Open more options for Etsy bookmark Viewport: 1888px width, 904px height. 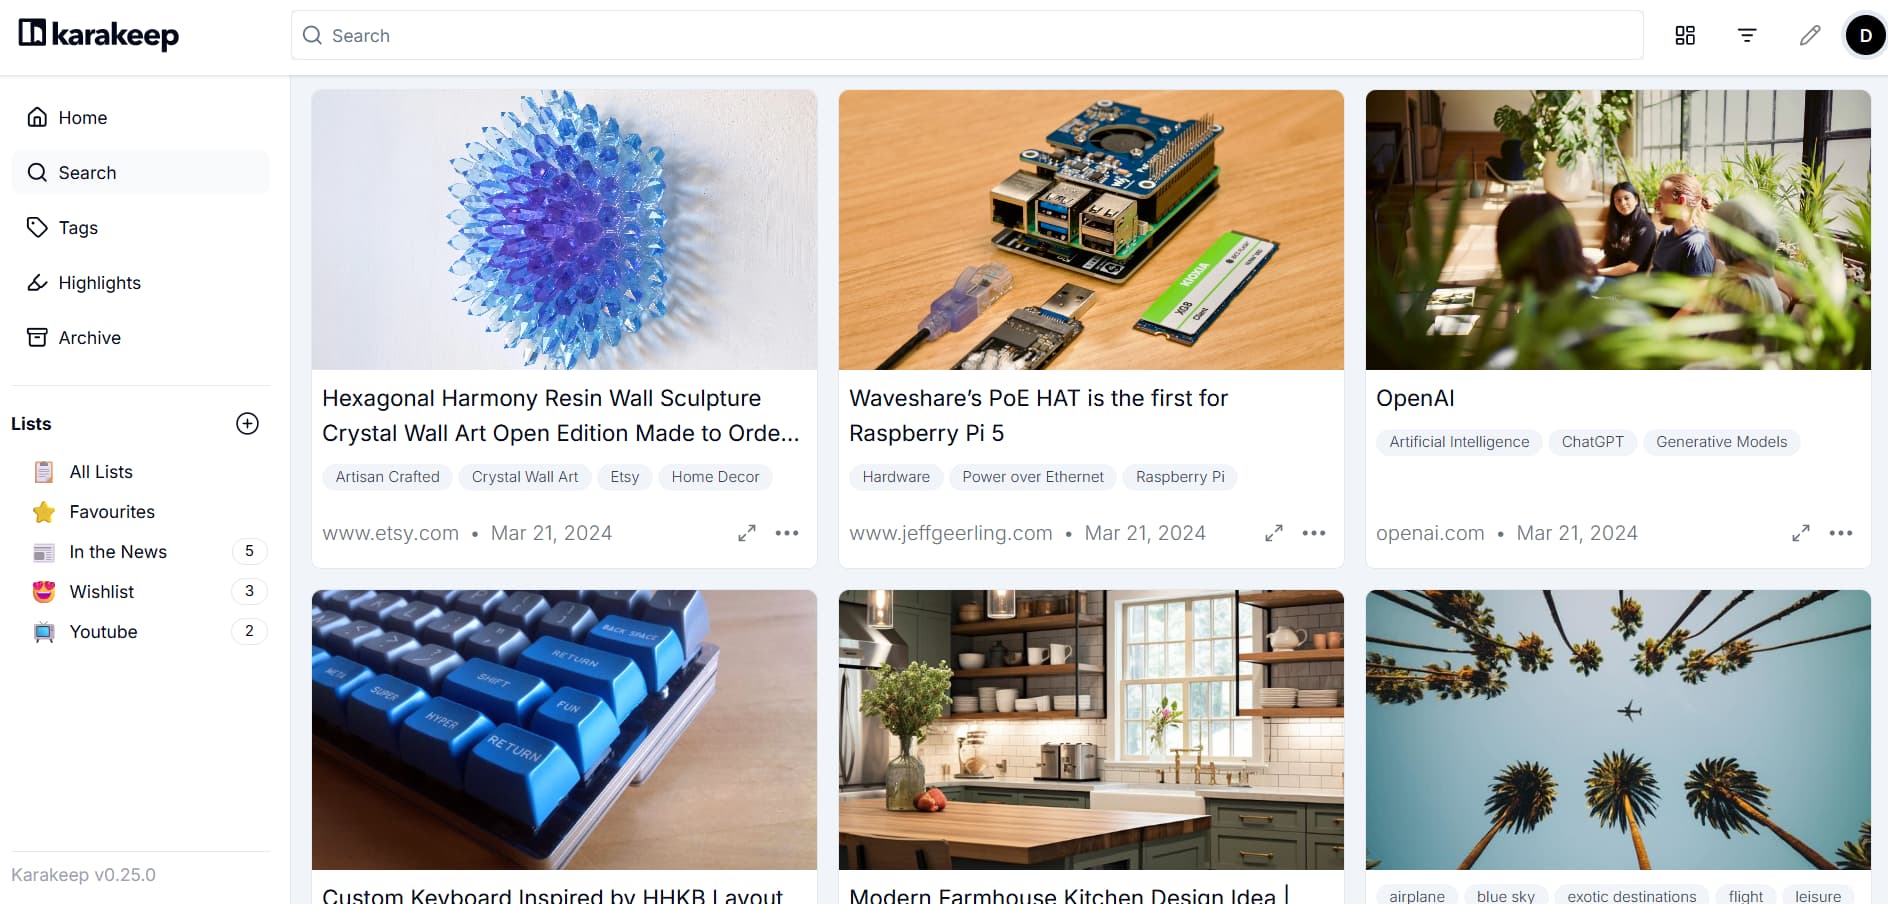coord(787,533)
